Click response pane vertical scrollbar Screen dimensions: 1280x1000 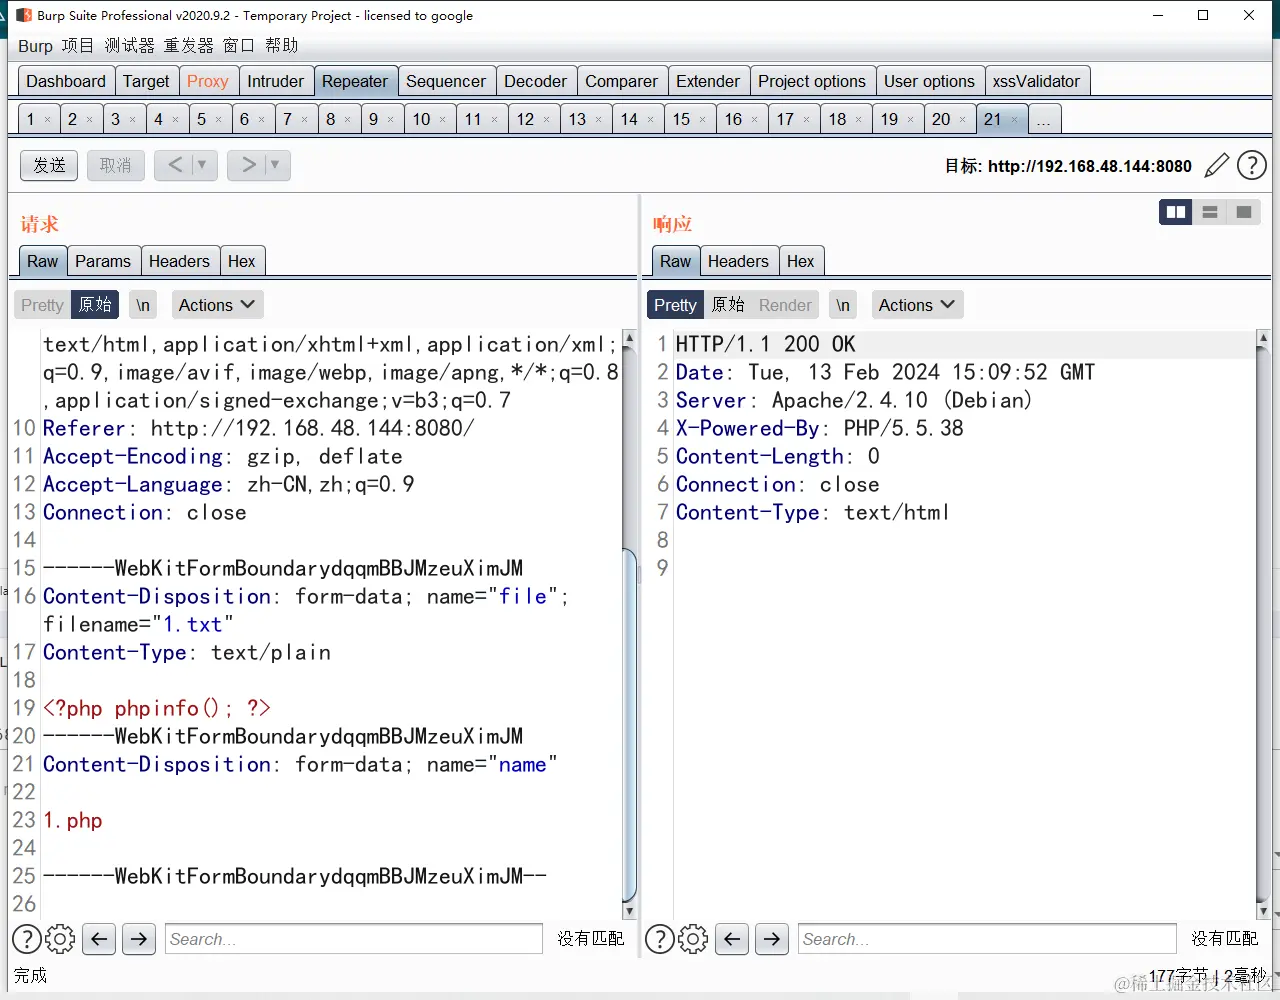pos(1263,624)
